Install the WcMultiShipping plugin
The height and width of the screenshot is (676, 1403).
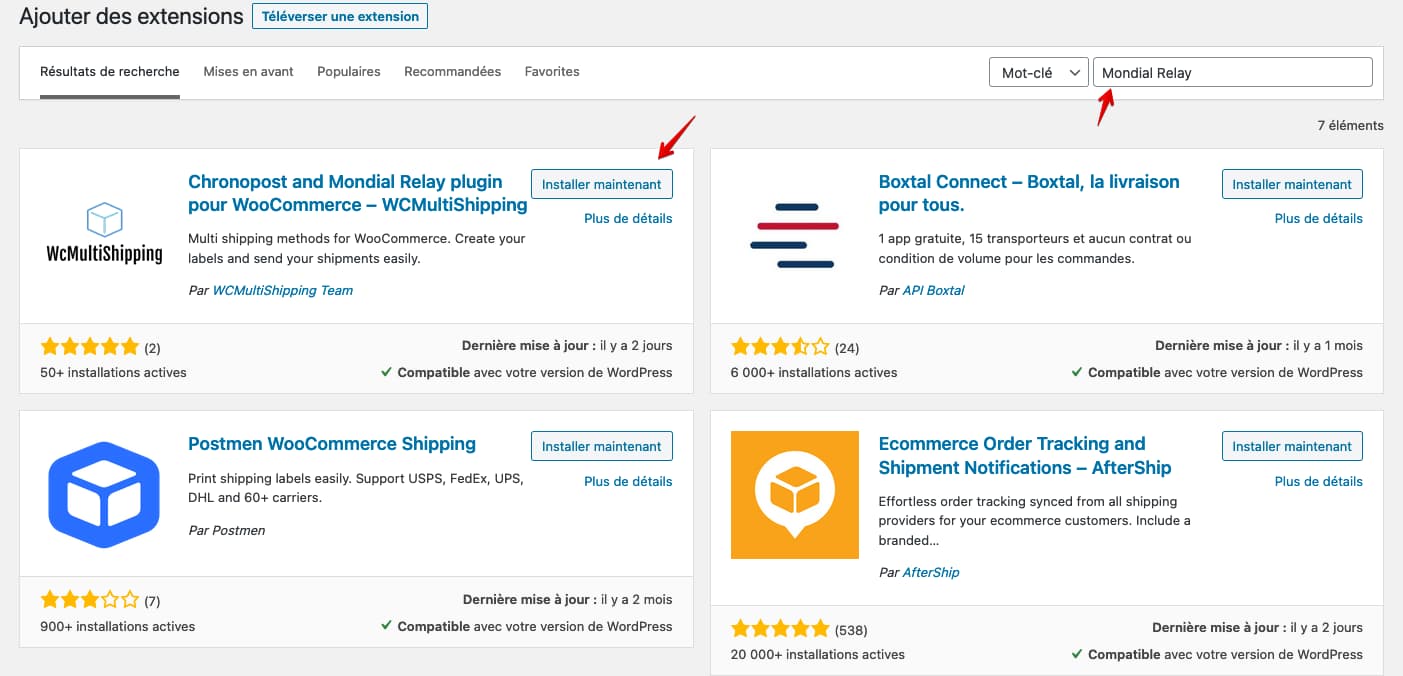601,184
